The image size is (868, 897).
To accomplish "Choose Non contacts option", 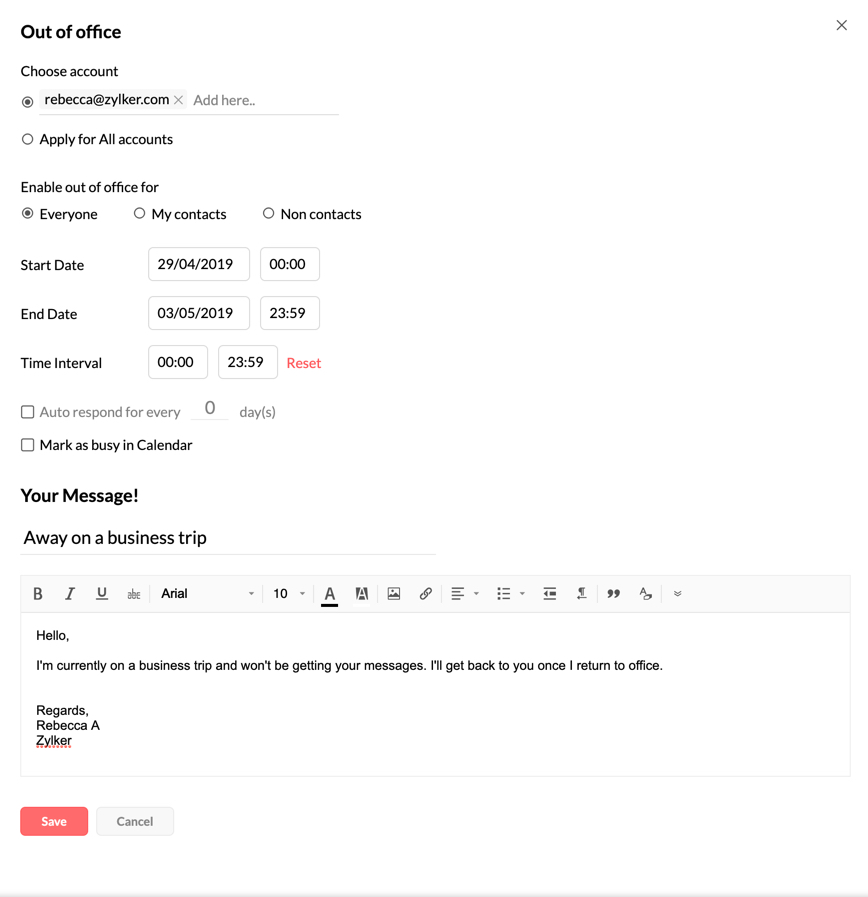I will click(x=268, y=213).
